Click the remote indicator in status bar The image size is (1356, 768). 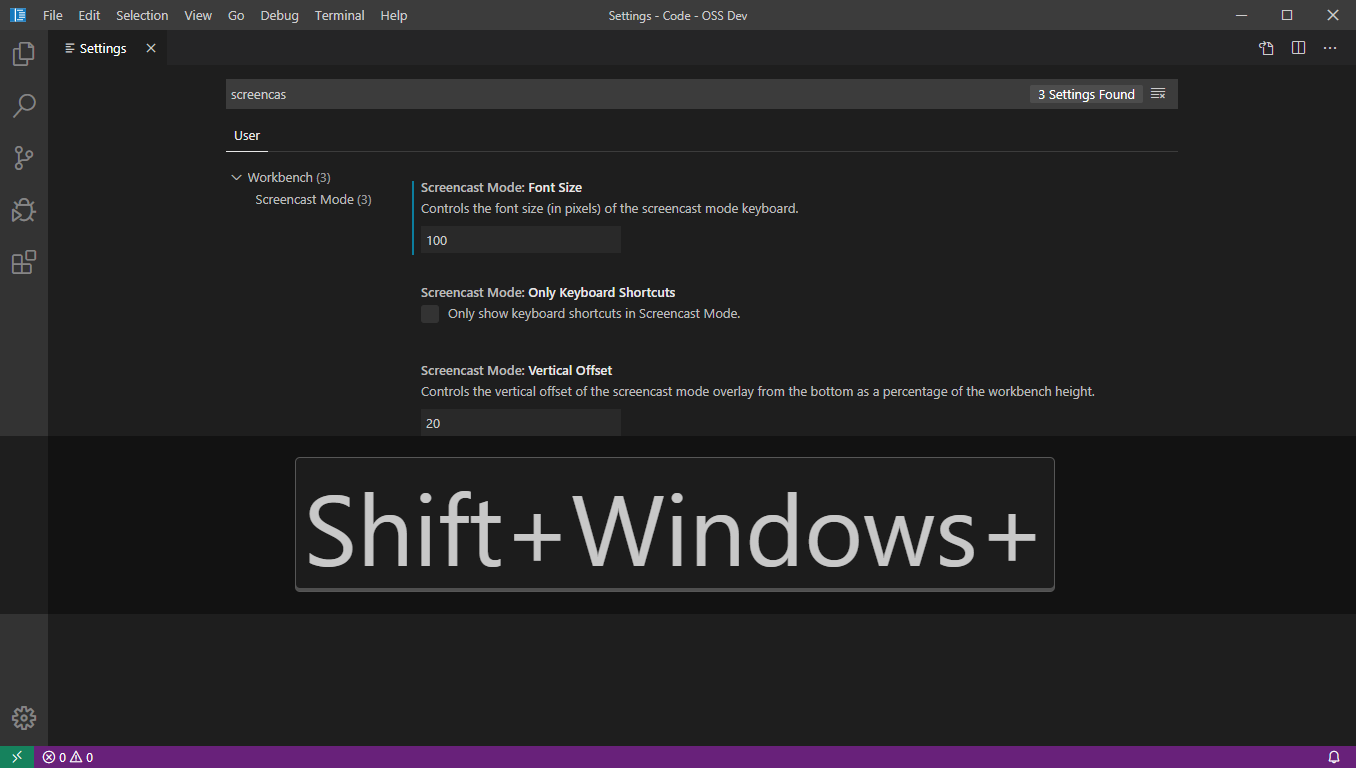coord(17,757)
